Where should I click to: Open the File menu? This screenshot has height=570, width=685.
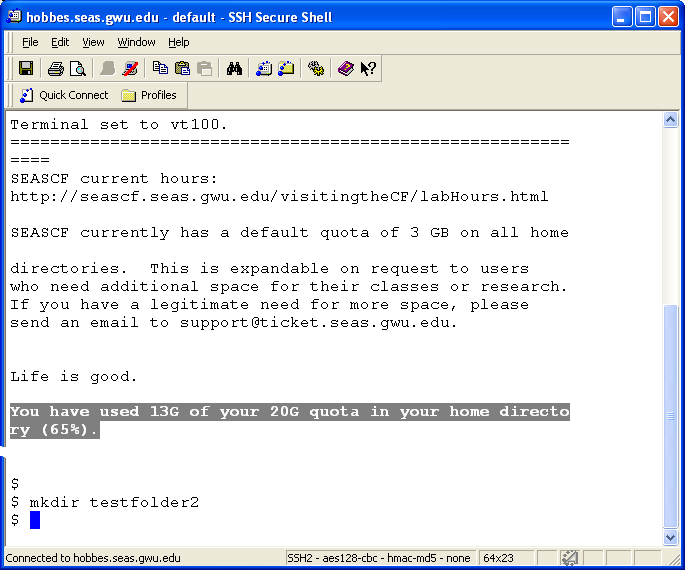[x=30, y=42]
